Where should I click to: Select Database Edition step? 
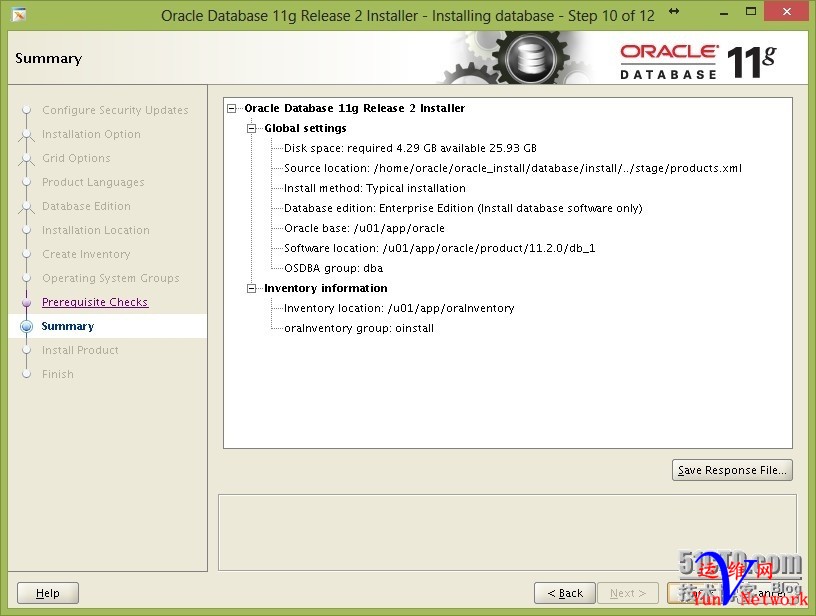coord(86,206)
